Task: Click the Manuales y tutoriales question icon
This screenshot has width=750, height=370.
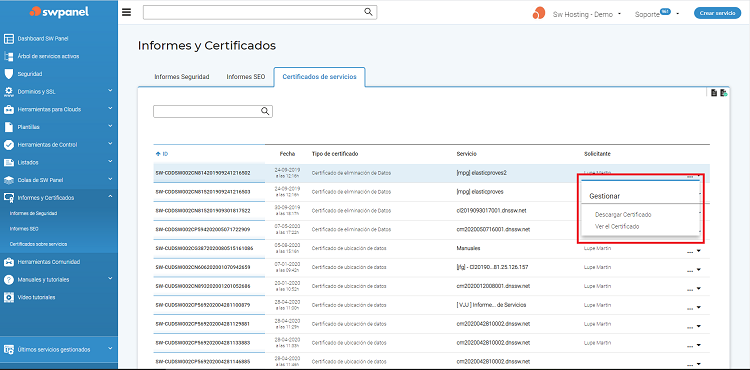Action: [x=9, y=280]
